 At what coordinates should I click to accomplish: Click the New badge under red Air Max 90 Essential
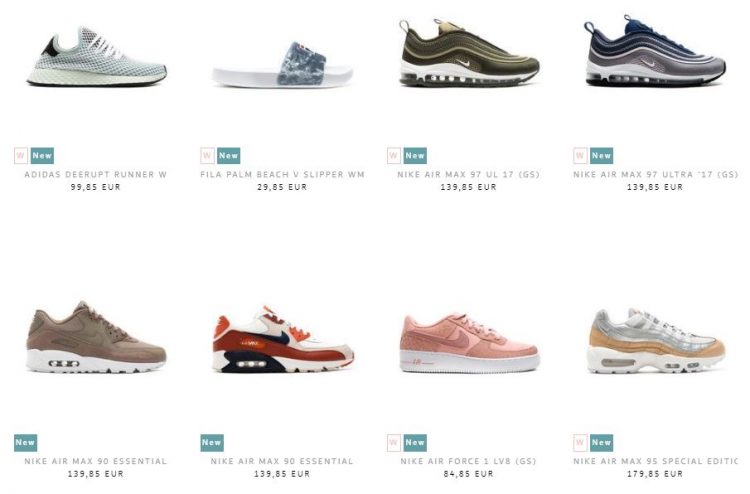pyautogui.click(x=212, y=442)
